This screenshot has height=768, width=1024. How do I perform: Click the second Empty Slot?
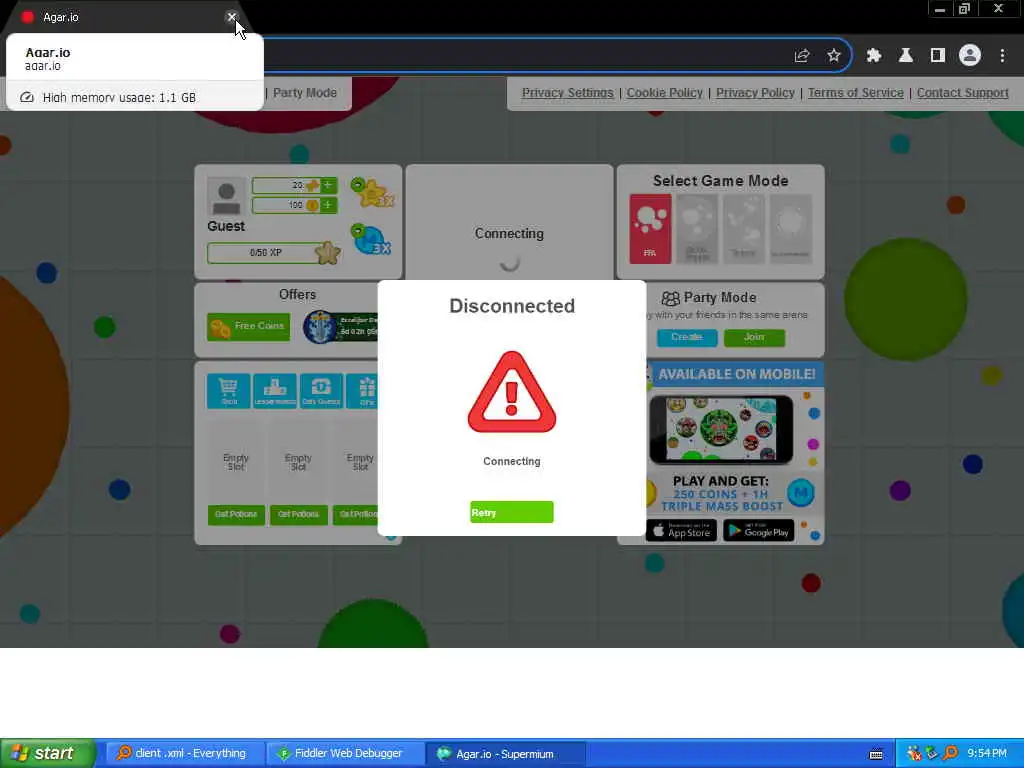click(298, 462)
